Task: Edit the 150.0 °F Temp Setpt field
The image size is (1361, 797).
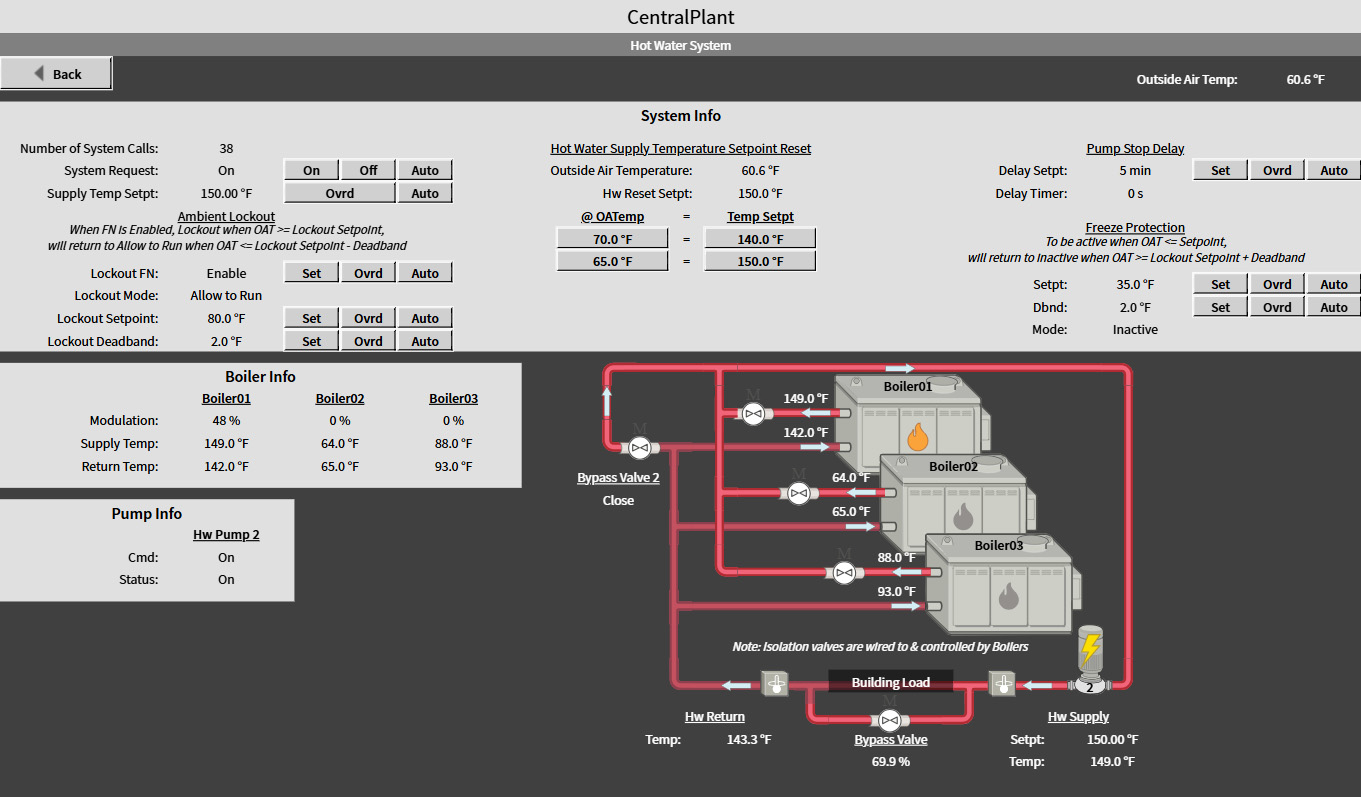Action: tap(760, 261)
